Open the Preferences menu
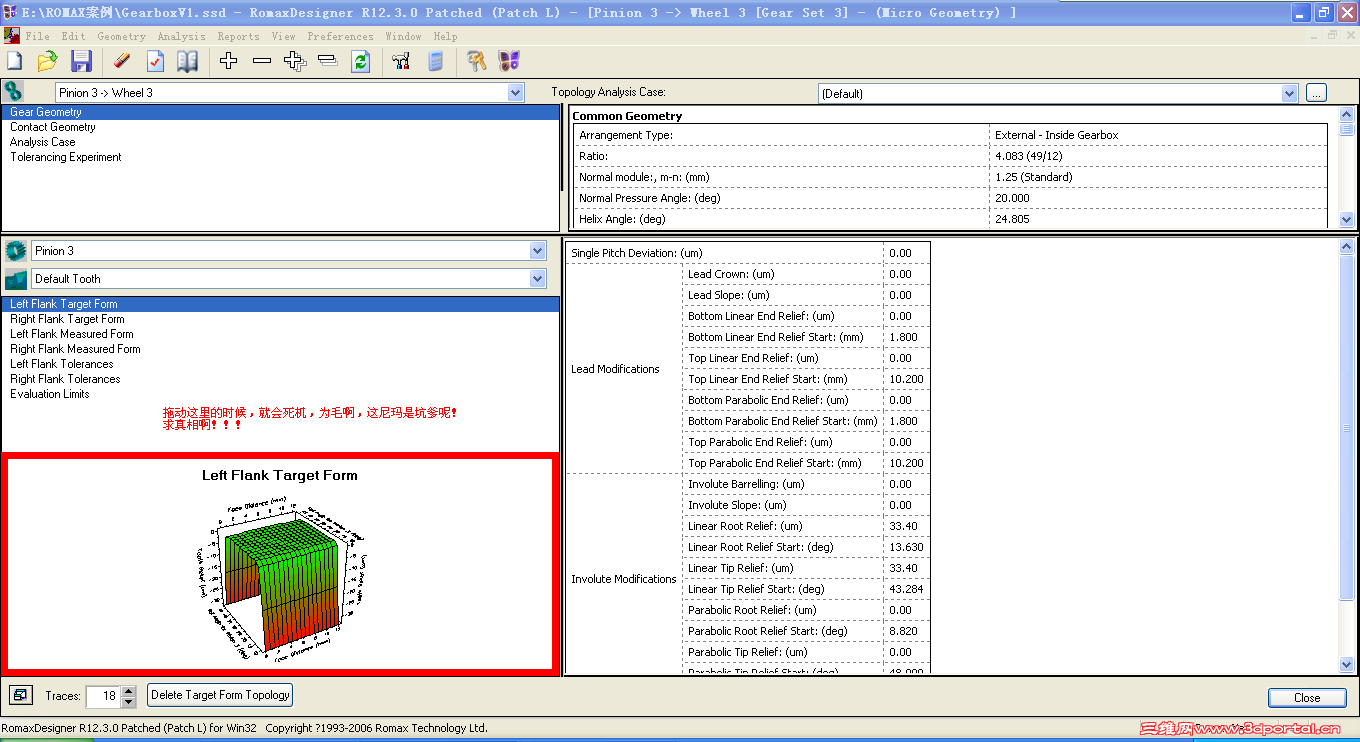 click(341, 36)
